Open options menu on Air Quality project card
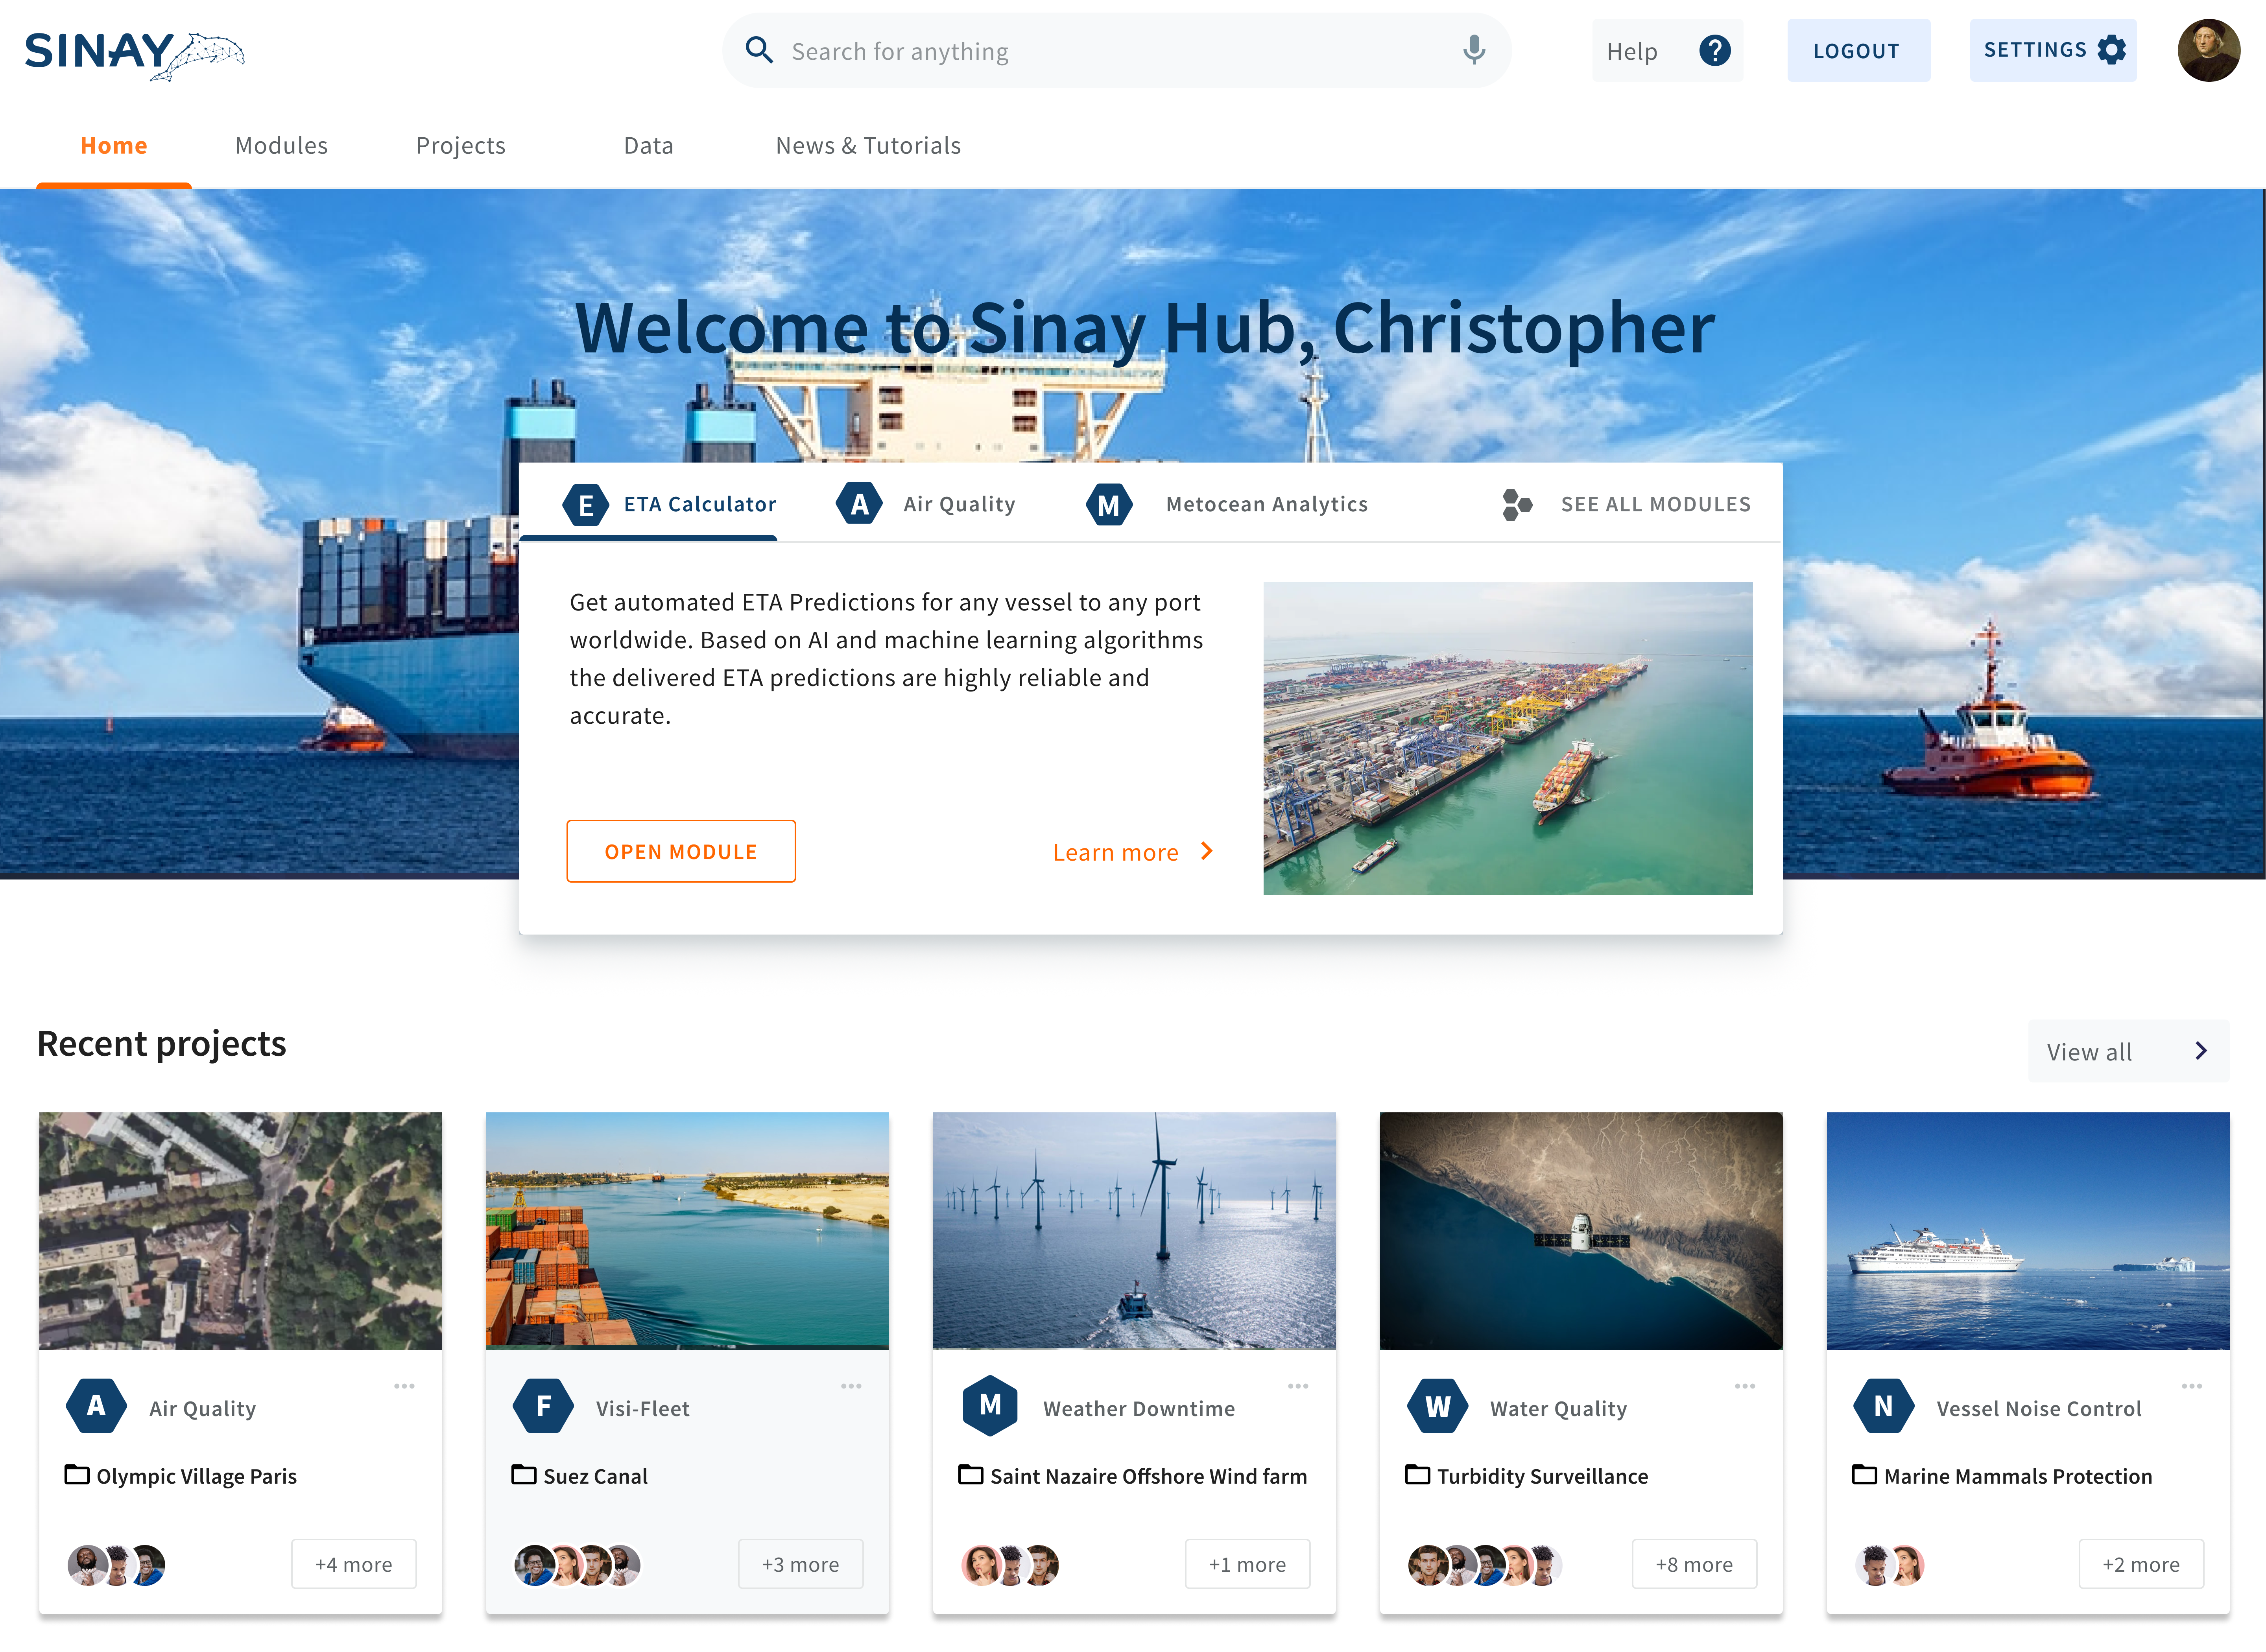The width and height of the screenshot is (2266, 1652). point(404,1386)
